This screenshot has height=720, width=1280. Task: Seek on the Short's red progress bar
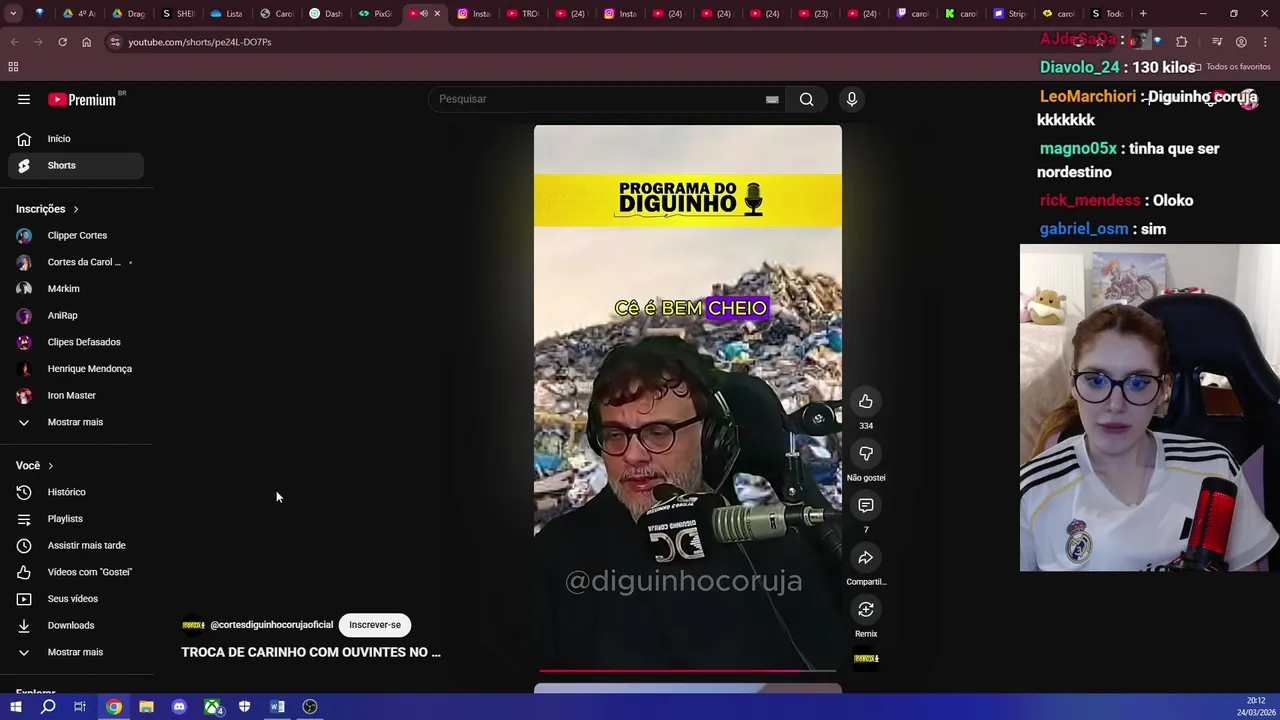point(688,671)
